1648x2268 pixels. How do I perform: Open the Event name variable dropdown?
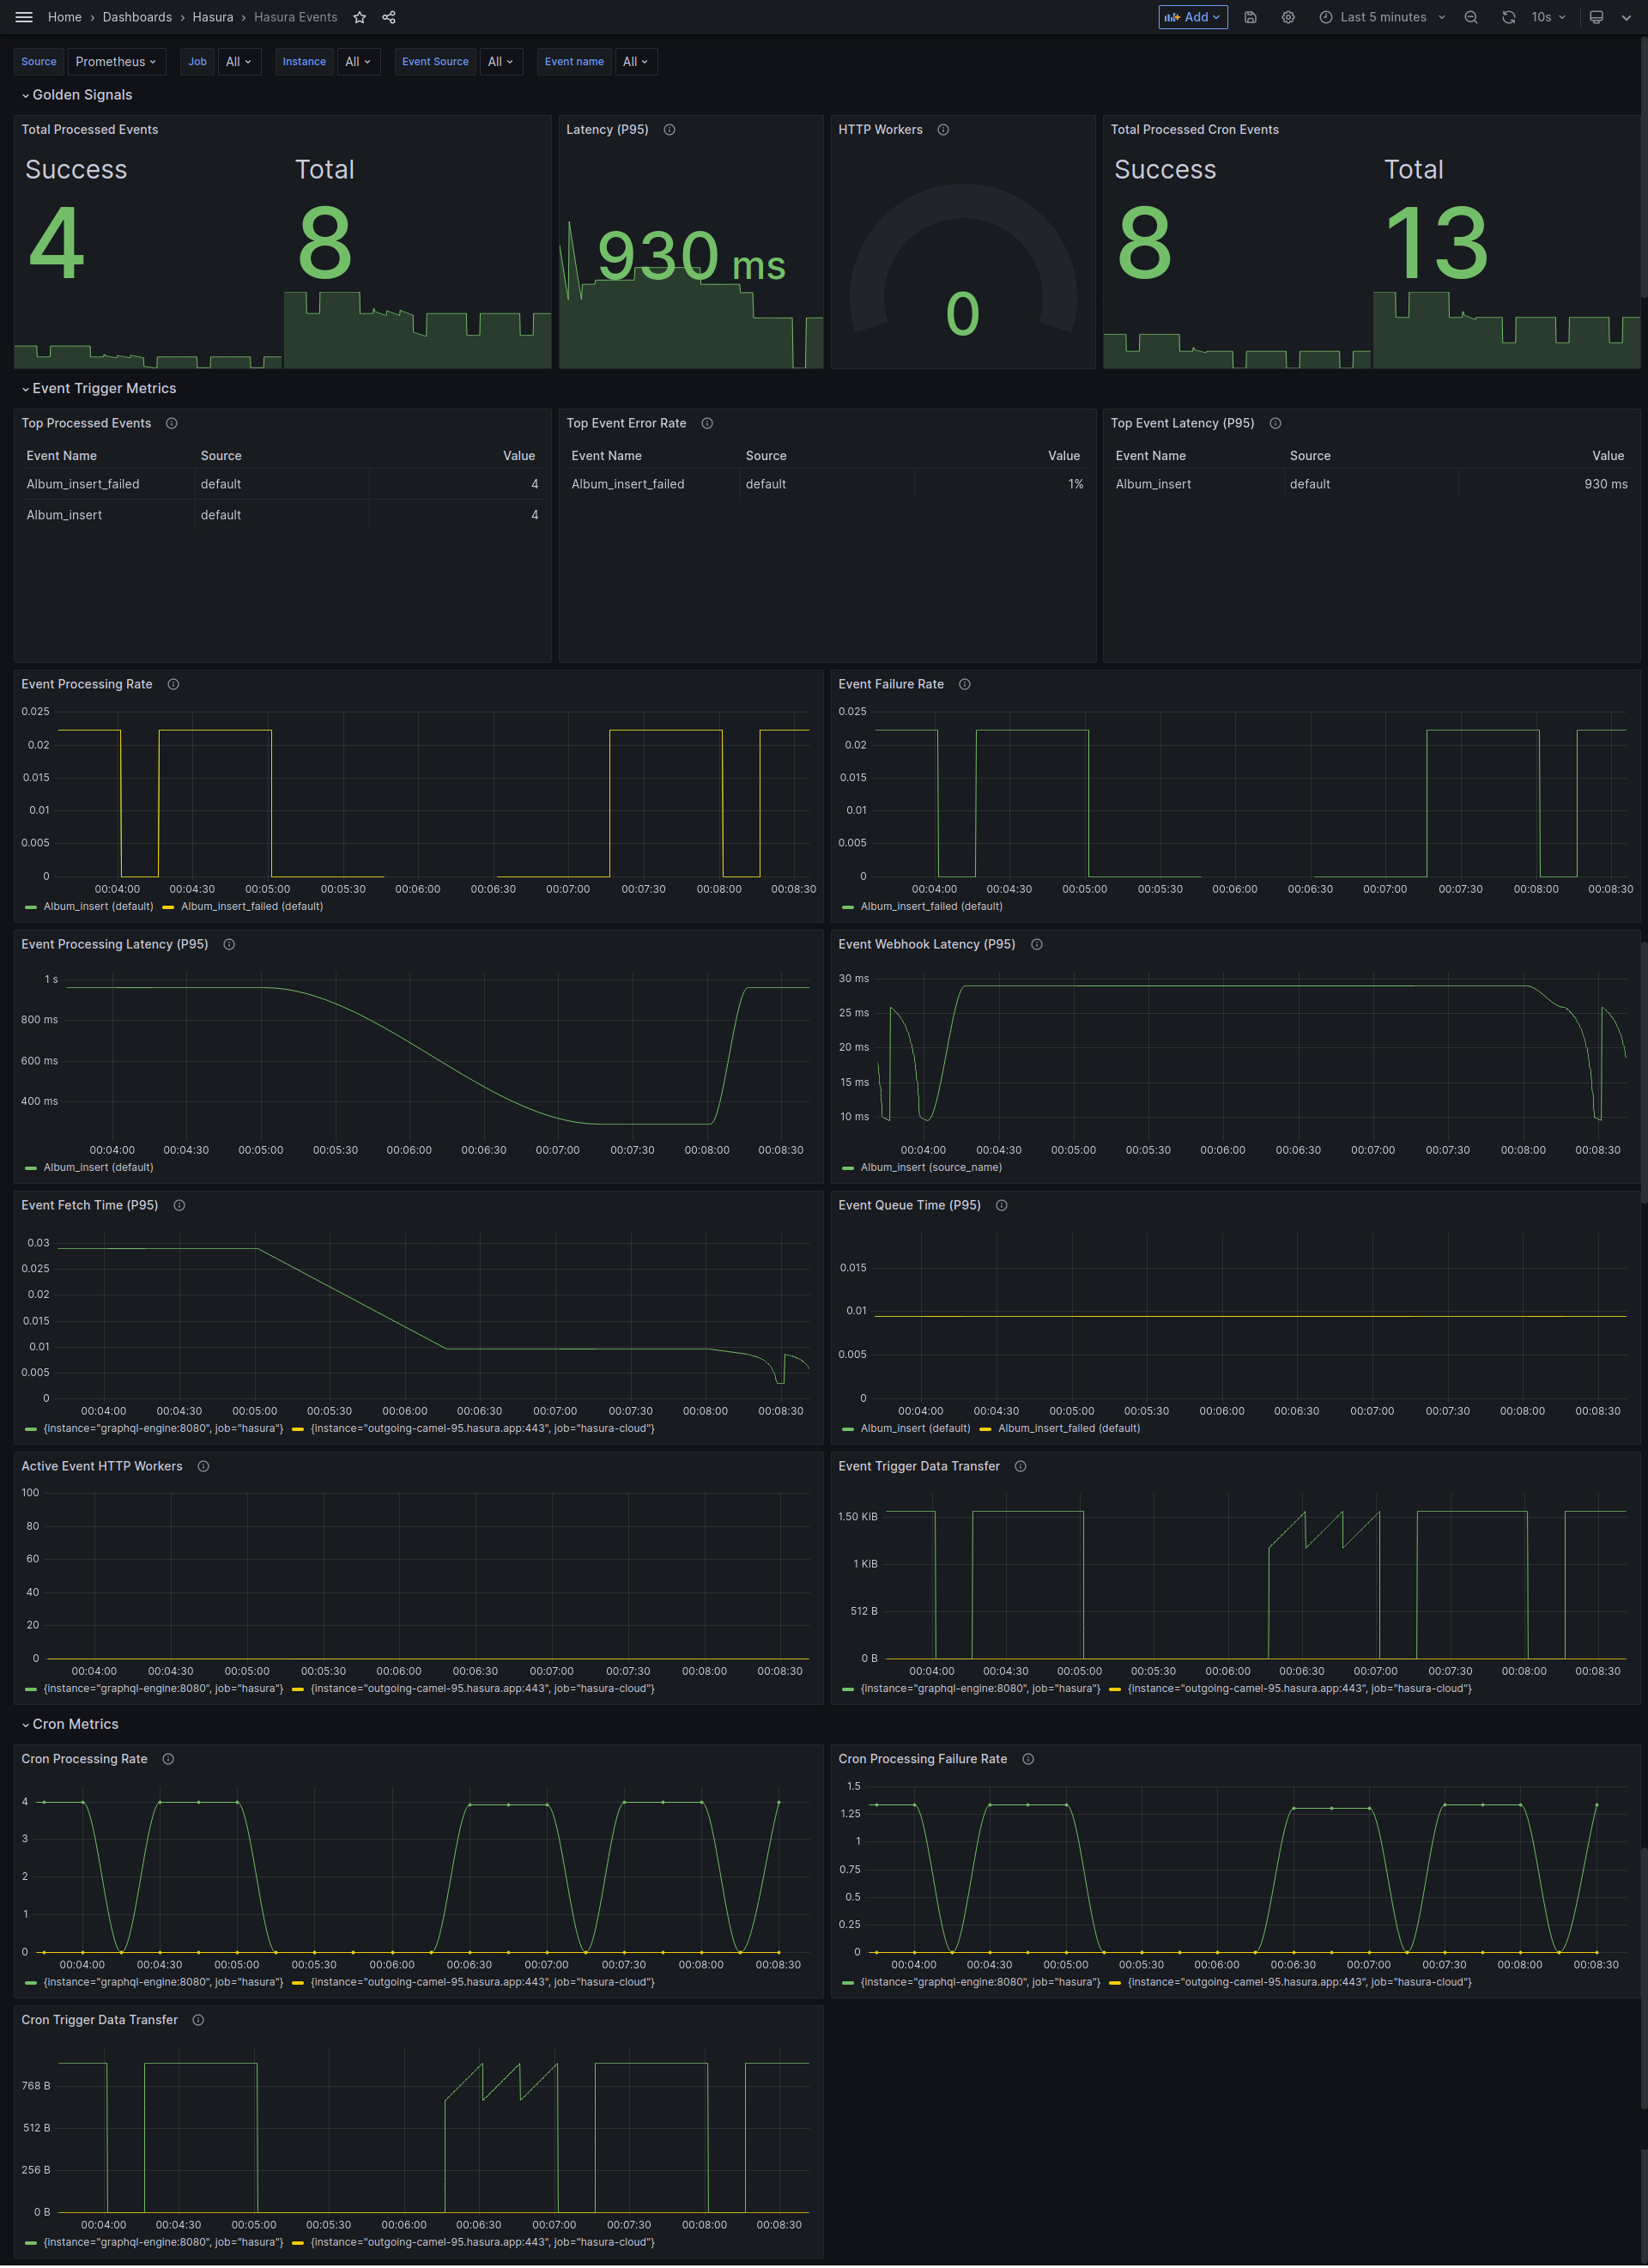pos(635,62)
